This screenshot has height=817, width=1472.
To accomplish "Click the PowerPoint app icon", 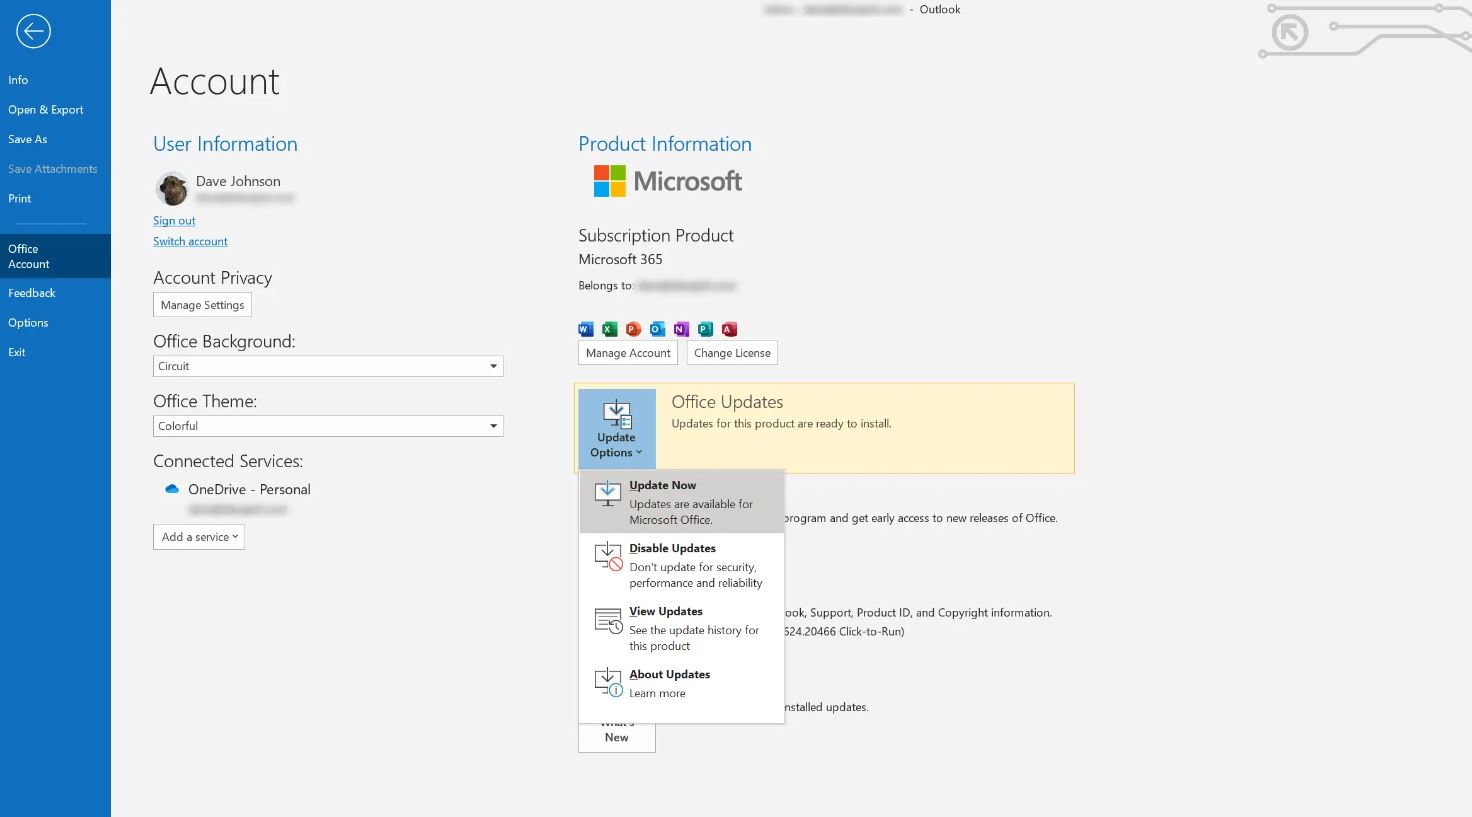I will click(633, 329).
